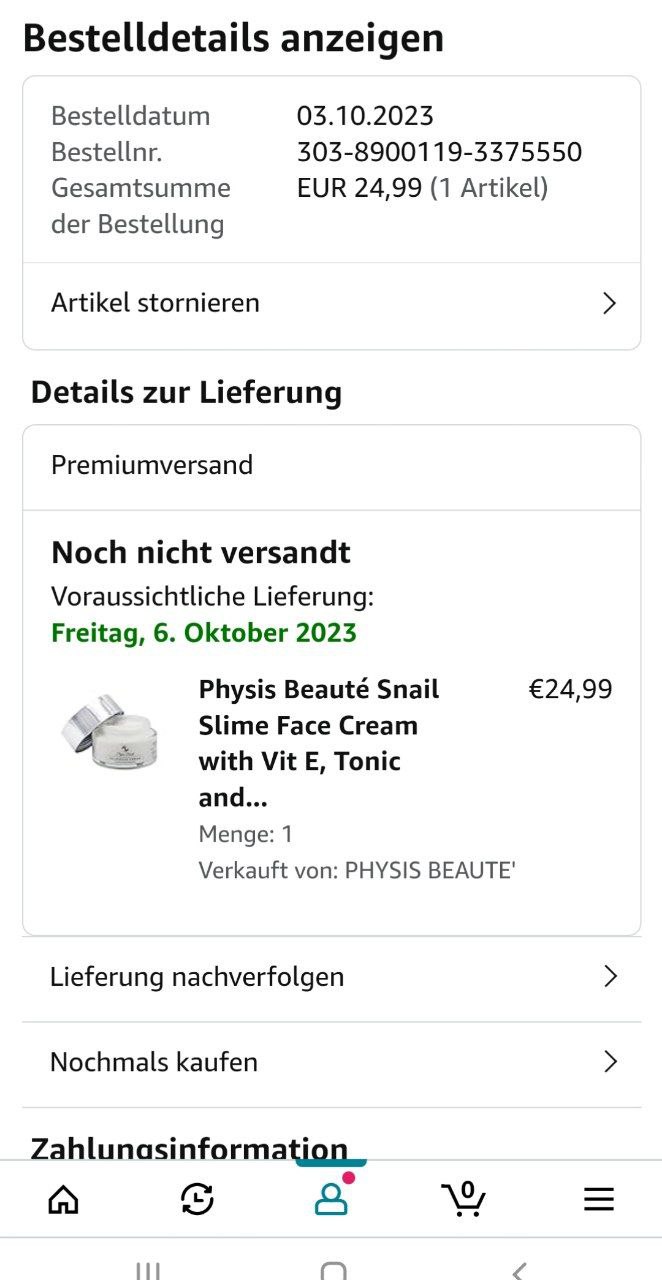Image resolution: width=662 pixels, height=1280 pixels.
Task: Click the chevron next to Artikel stornieren
Action: tap(609, 304)
